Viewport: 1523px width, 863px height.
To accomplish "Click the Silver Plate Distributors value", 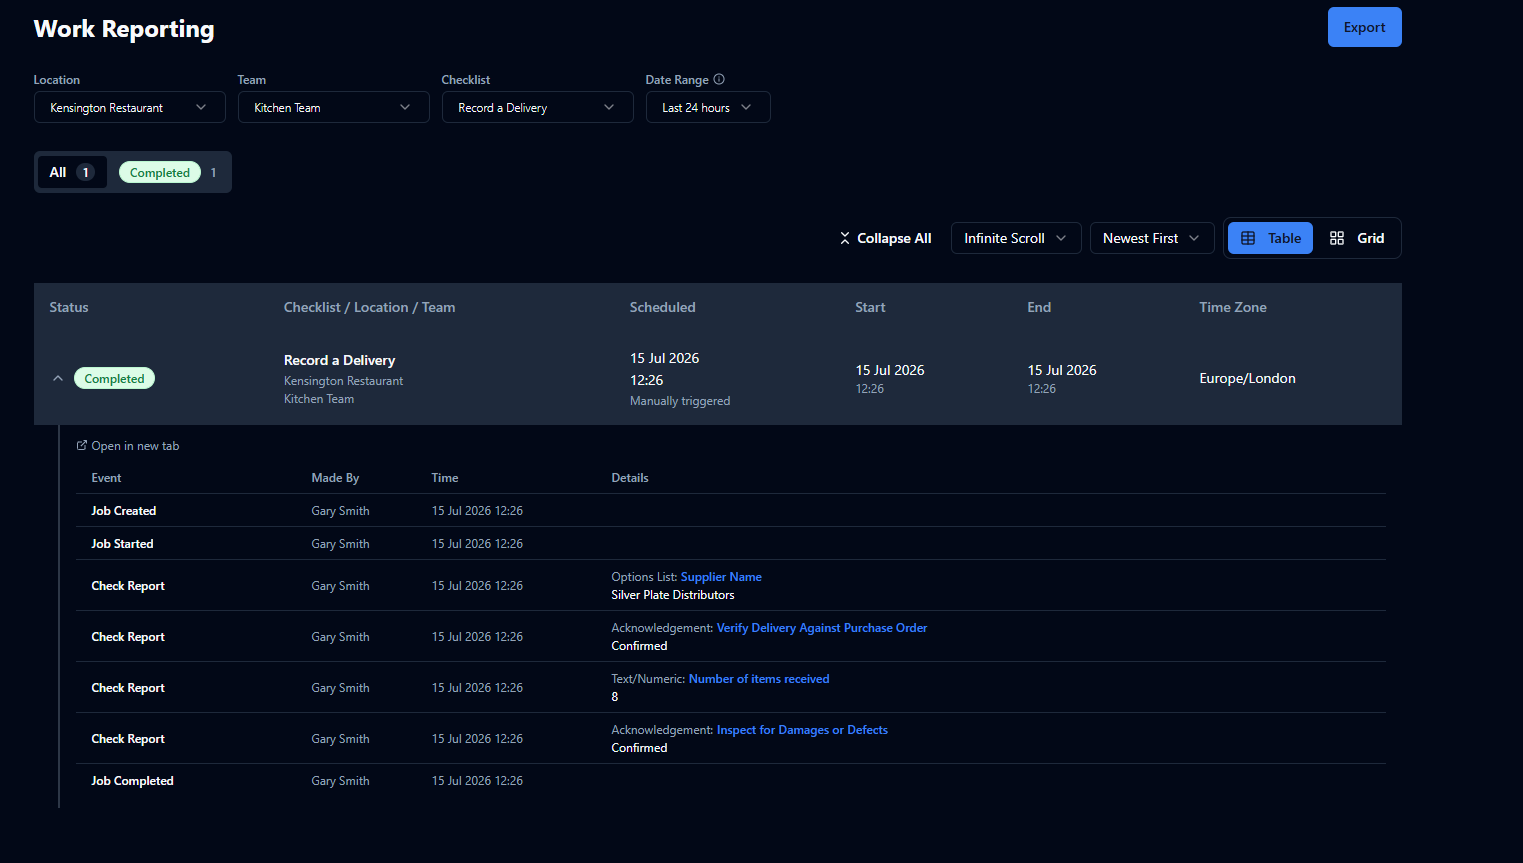I will [673, 595].
